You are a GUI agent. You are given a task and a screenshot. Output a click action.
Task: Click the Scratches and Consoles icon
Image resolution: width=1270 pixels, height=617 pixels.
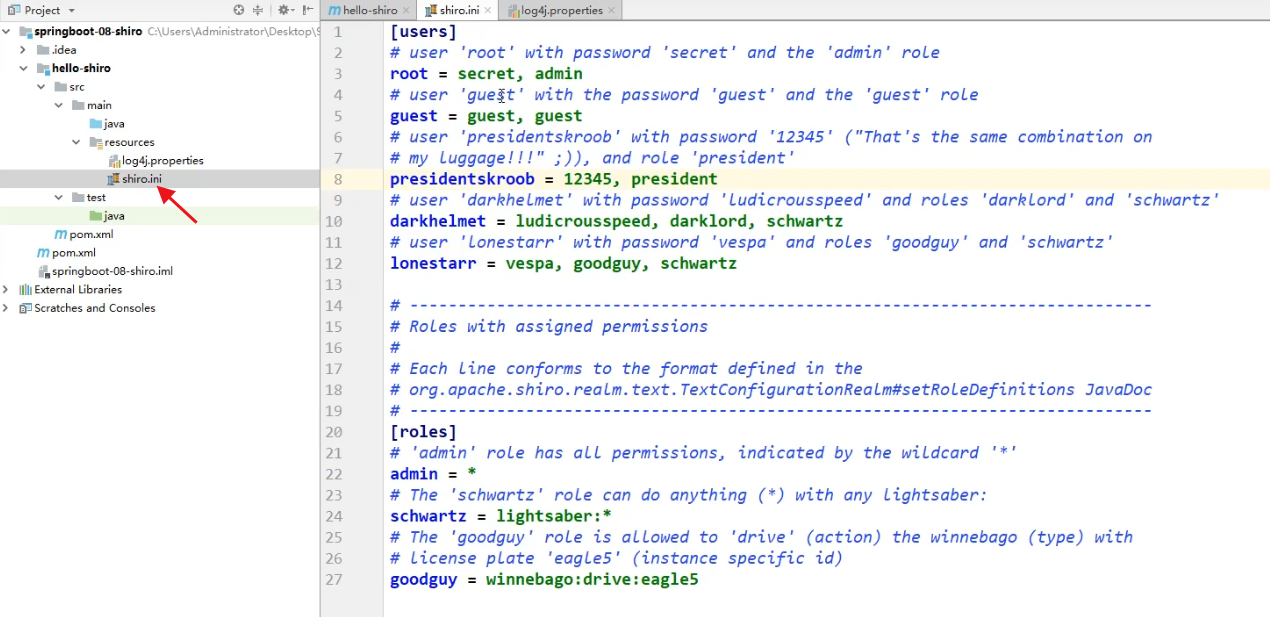pyautogui.click(x=25, y=308)
